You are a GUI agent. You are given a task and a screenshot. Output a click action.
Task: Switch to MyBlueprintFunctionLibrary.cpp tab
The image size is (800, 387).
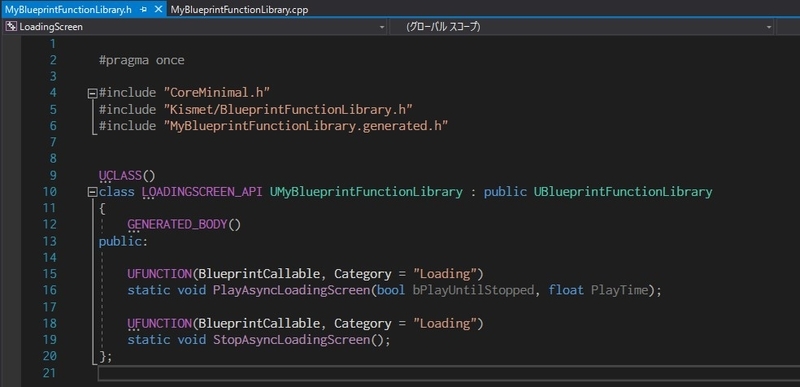(x=239, y=9)
